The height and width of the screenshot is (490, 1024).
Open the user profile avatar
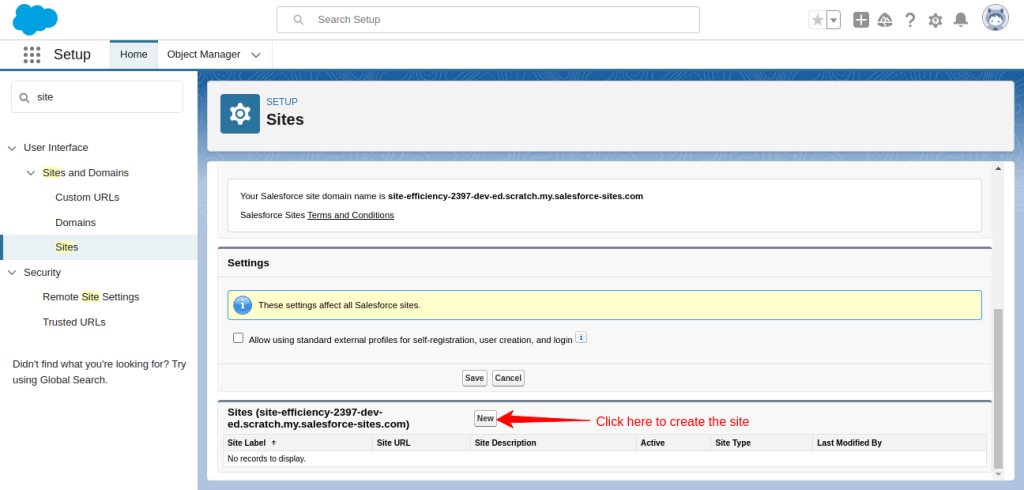(x=995, y=18)
